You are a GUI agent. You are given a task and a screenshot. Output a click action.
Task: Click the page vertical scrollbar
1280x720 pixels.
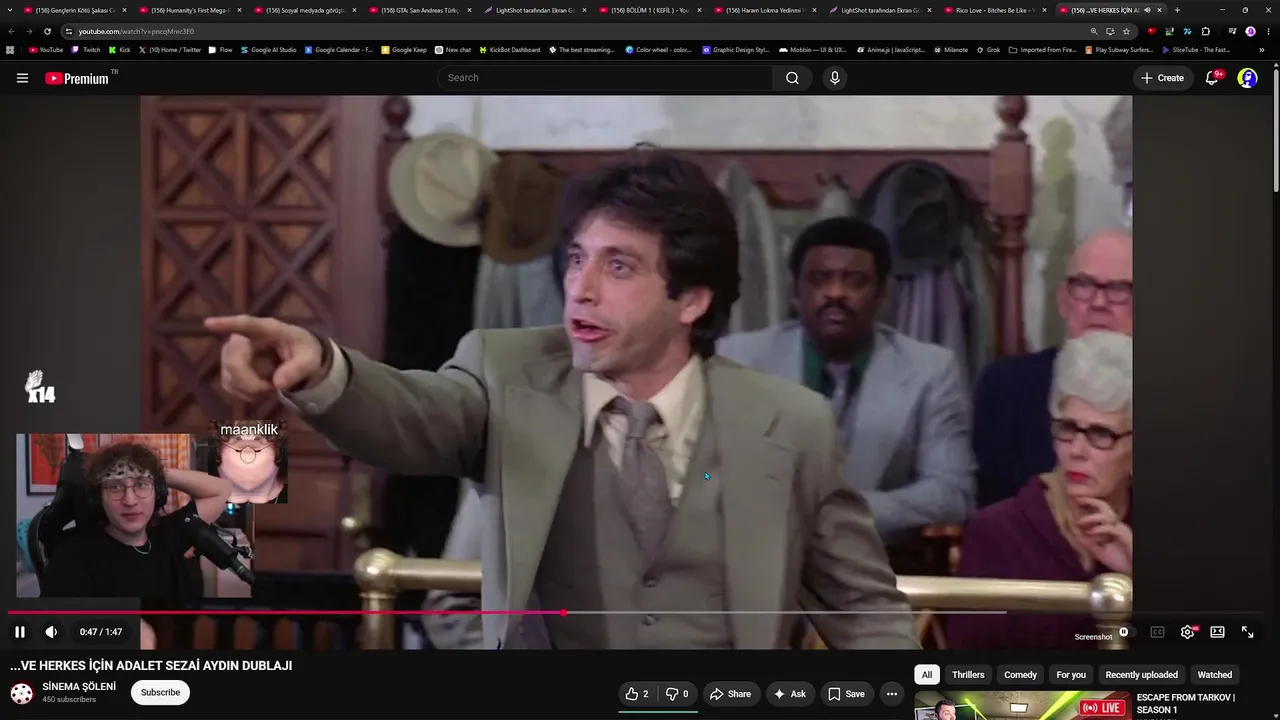coord(1275,130)
